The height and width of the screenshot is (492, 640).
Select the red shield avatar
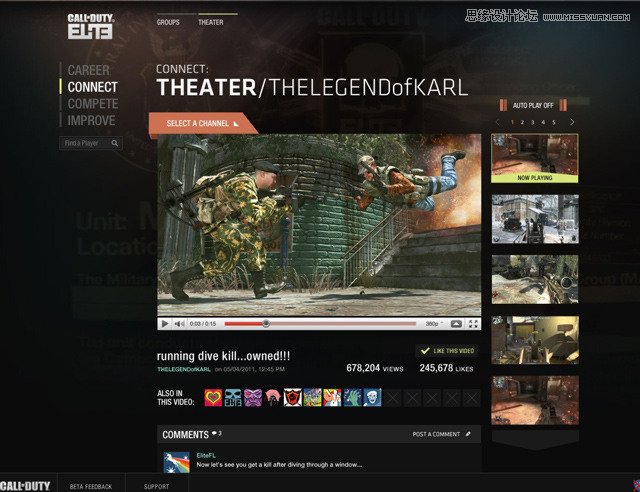click(293, 397)
